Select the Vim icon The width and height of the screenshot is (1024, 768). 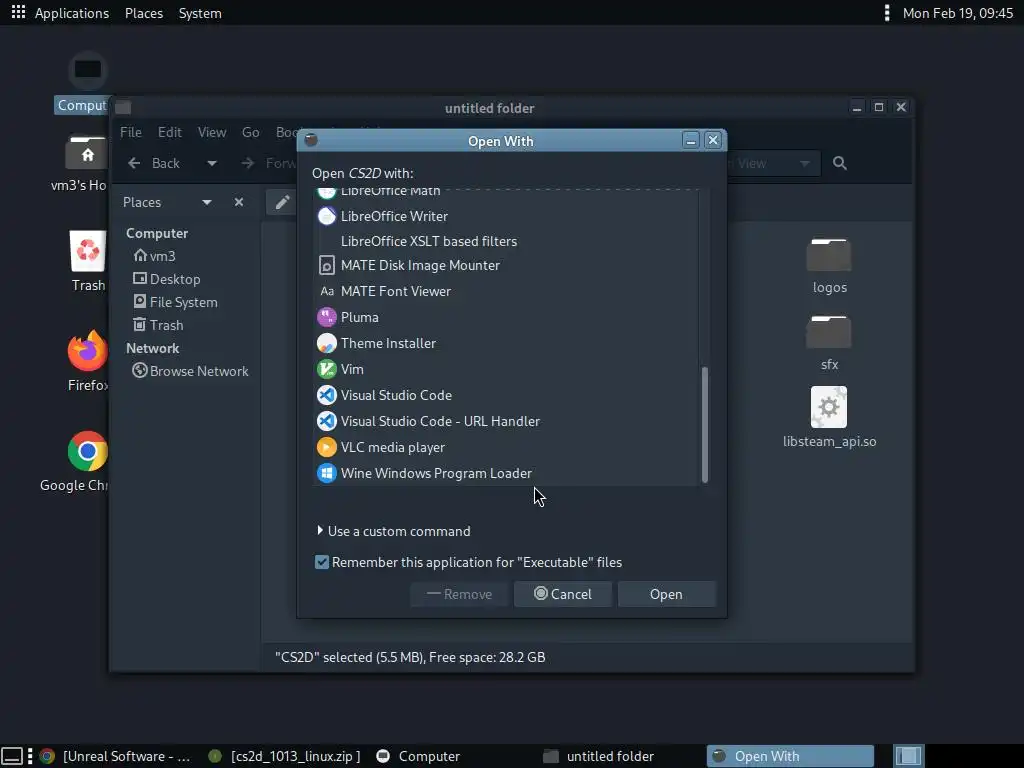[x=327, y=370]
